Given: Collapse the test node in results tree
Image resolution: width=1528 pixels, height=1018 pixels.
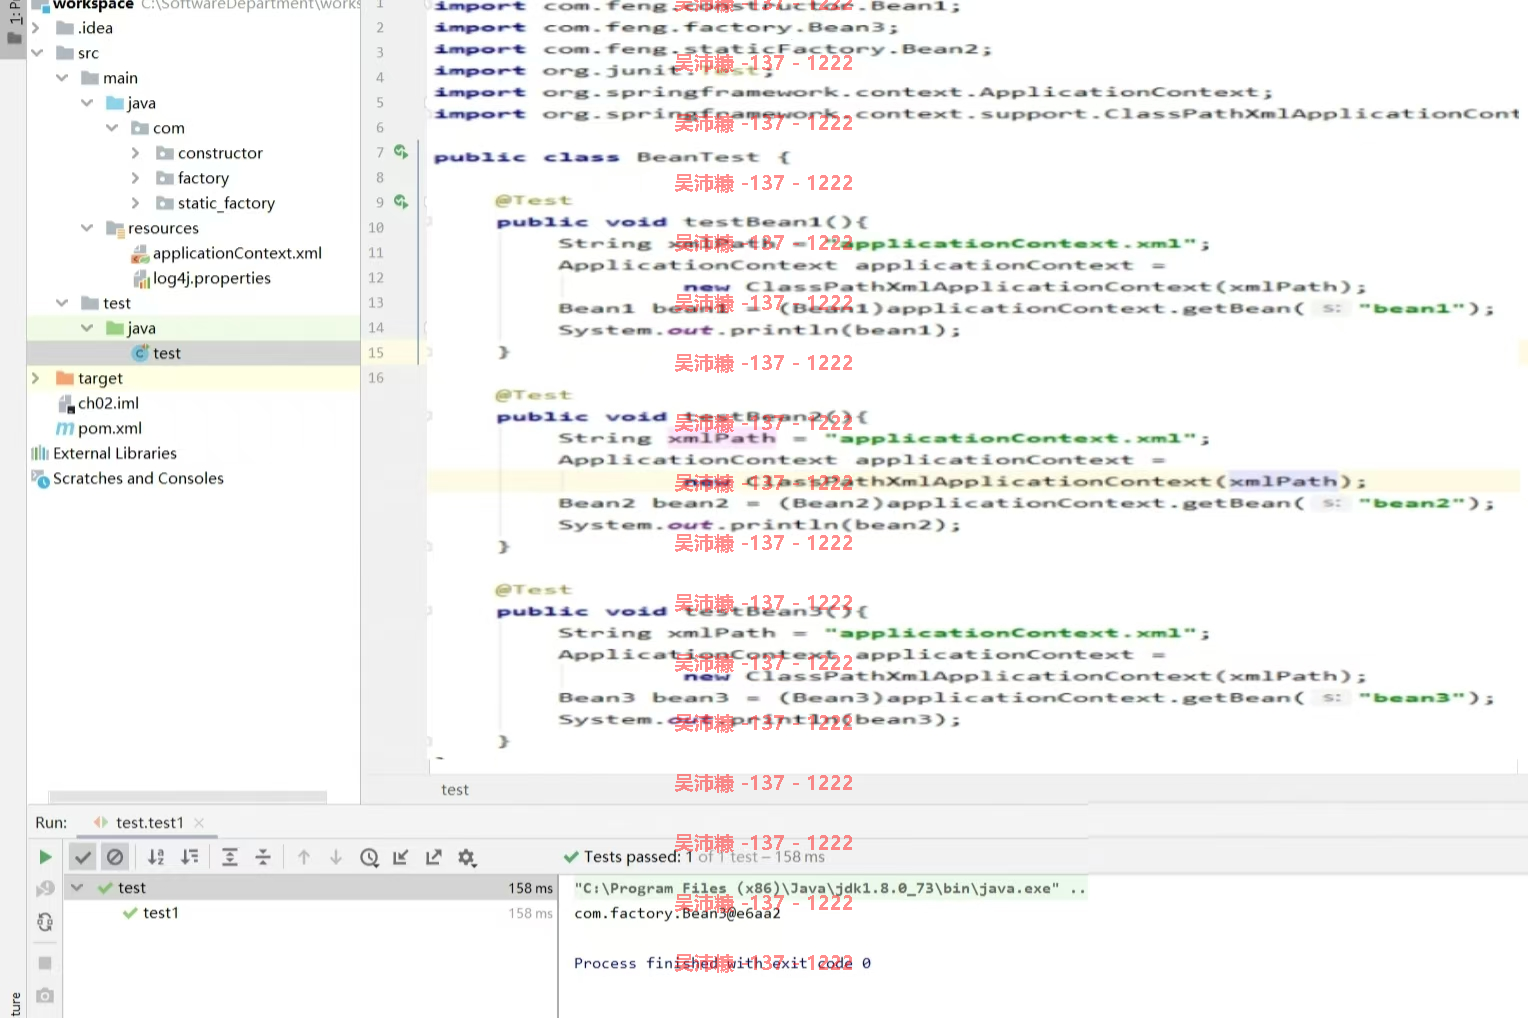Looking at the screenshot, I should coord(77,888).
